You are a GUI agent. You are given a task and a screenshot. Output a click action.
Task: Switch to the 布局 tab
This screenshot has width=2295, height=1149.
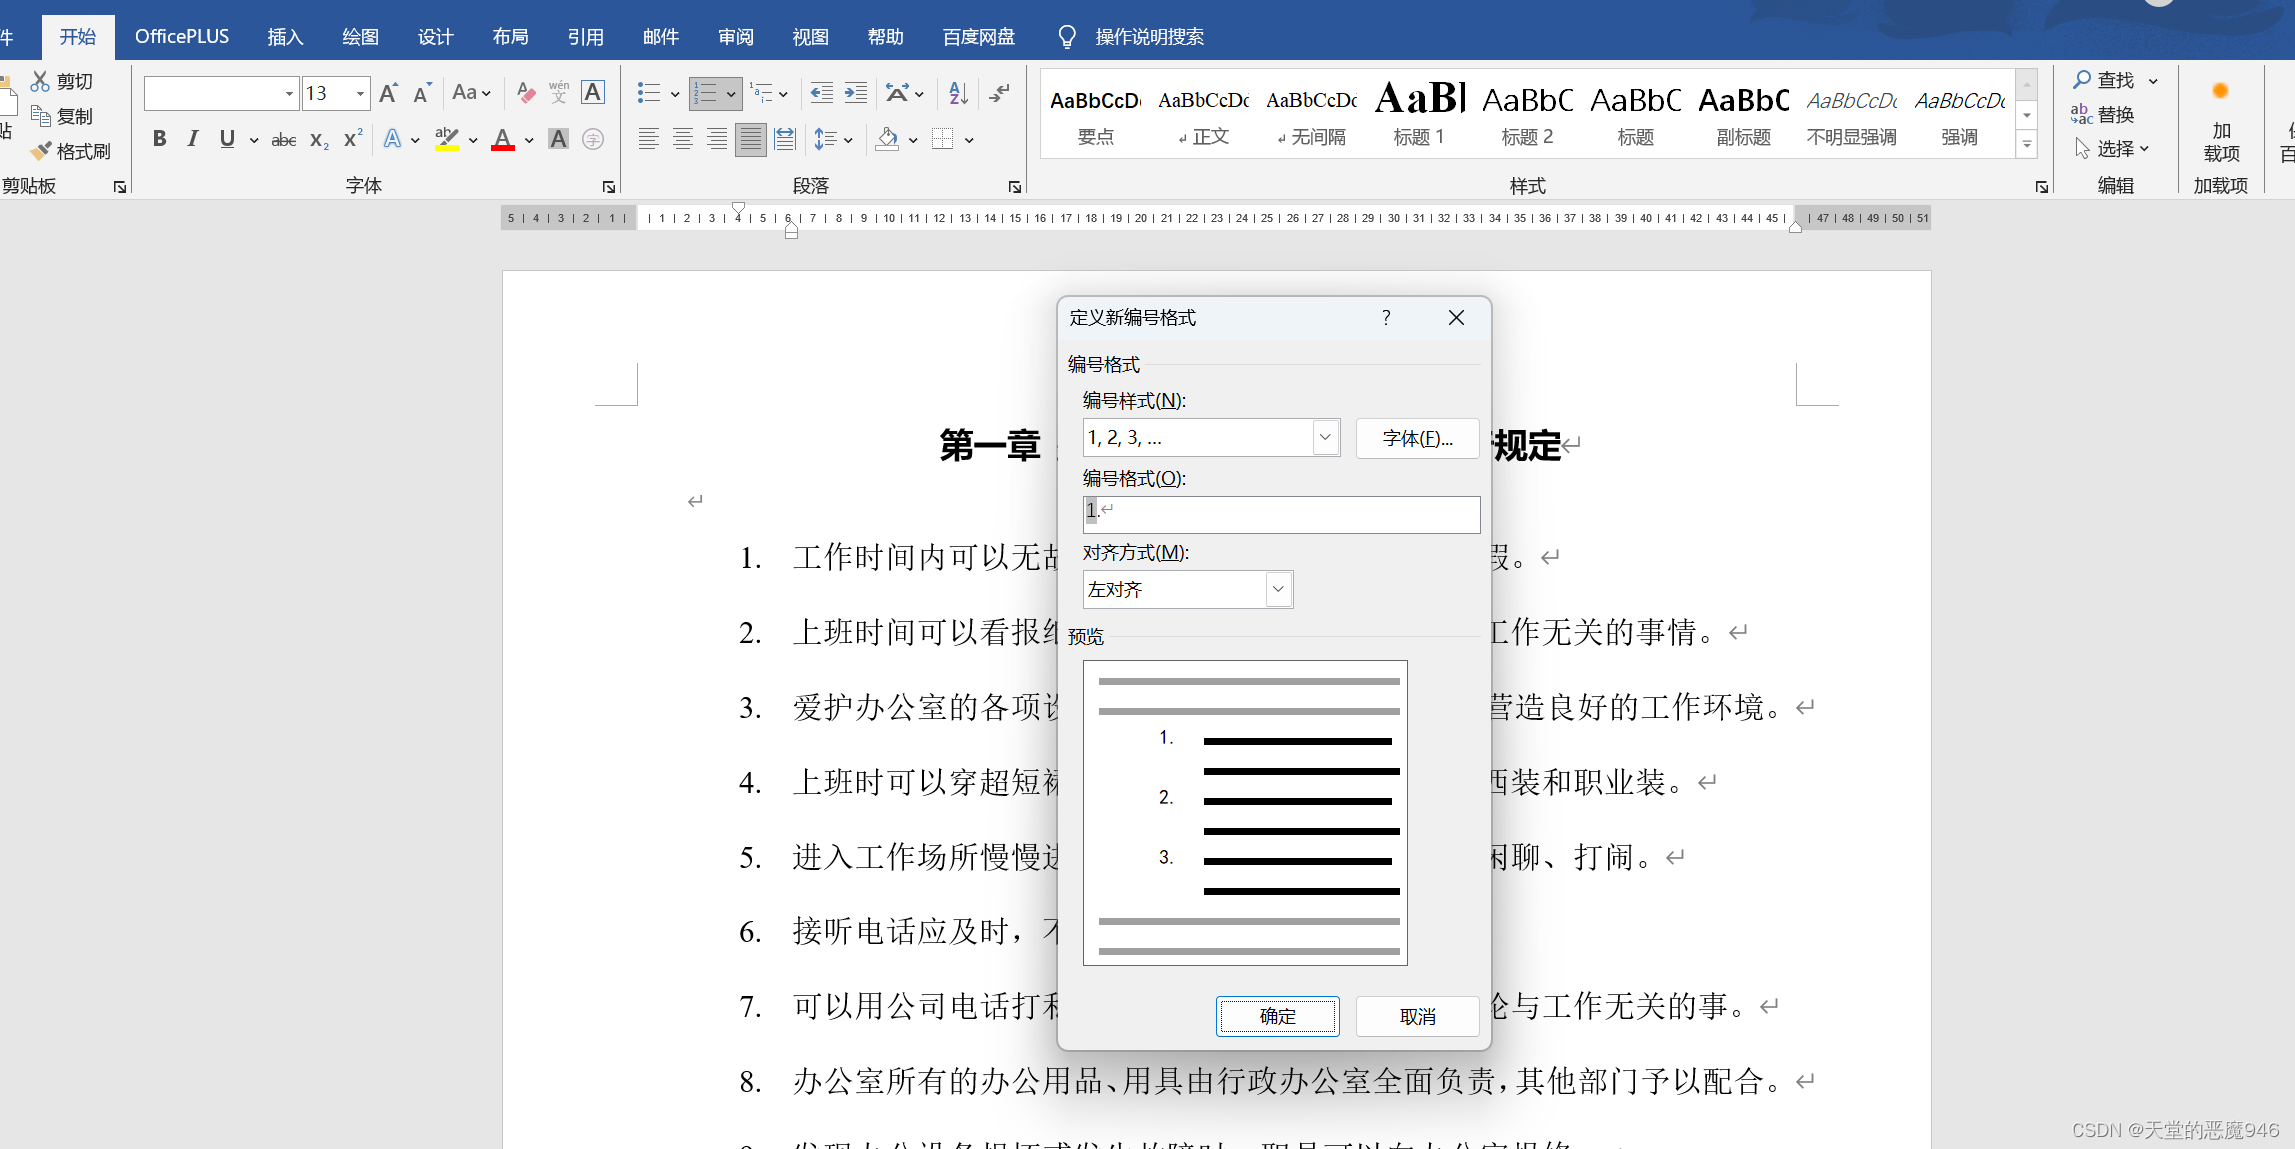click(x=510, y=37)
